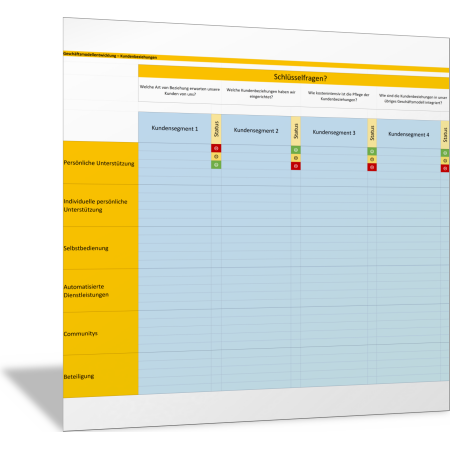Click red status icon under Kundensegment 3

pyautogui.click(x=372, y=167)
